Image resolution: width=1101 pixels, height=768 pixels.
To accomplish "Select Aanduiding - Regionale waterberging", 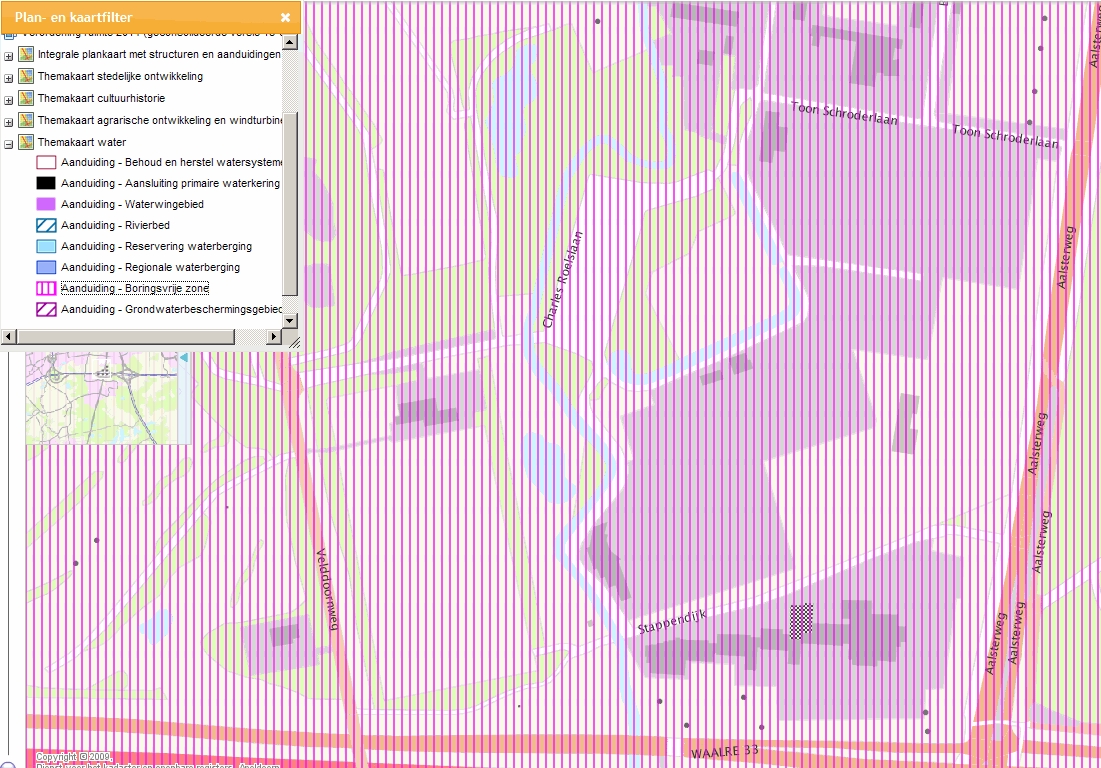I will (x=150, y=267).
